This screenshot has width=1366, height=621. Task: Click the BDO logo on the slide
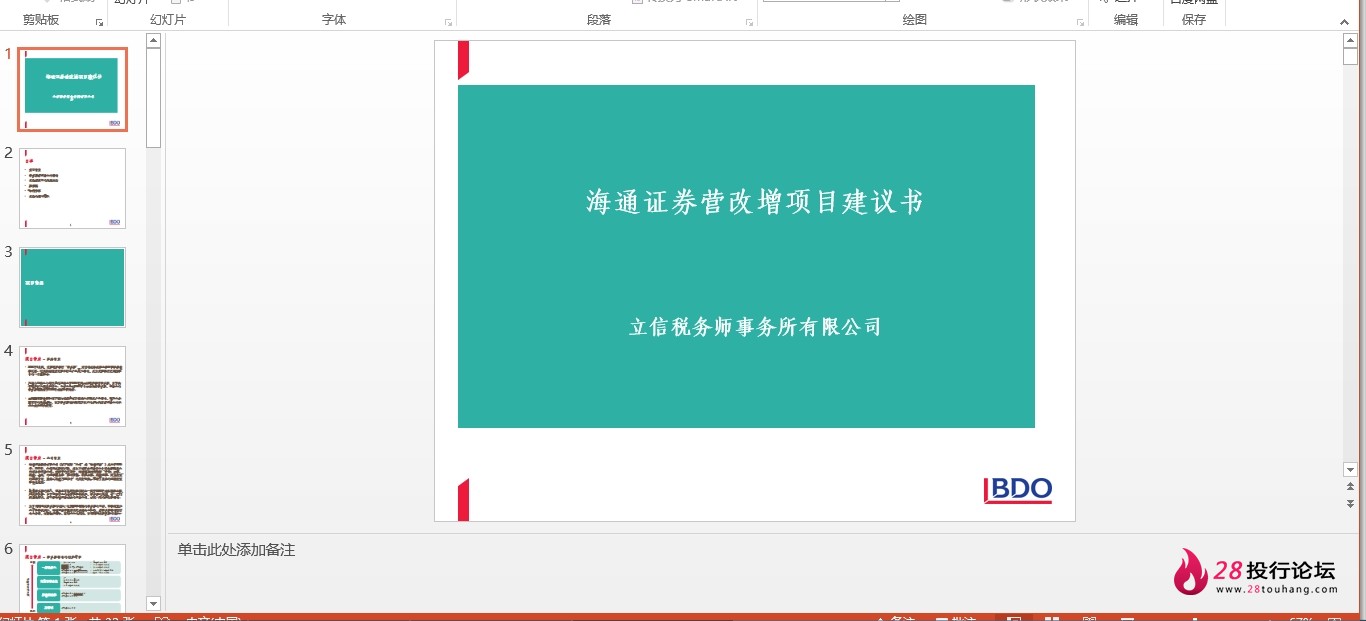(1018, 489)
